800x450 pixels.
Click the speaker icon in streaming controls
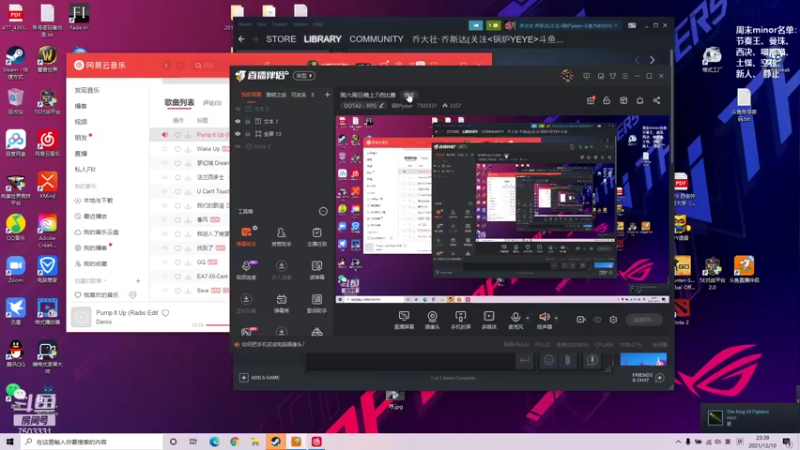point(544,317)
